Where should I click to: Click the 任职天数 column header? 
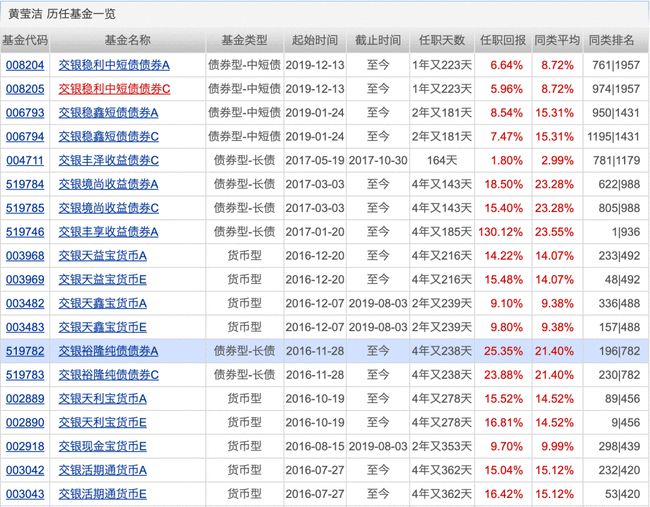(442, 40)
